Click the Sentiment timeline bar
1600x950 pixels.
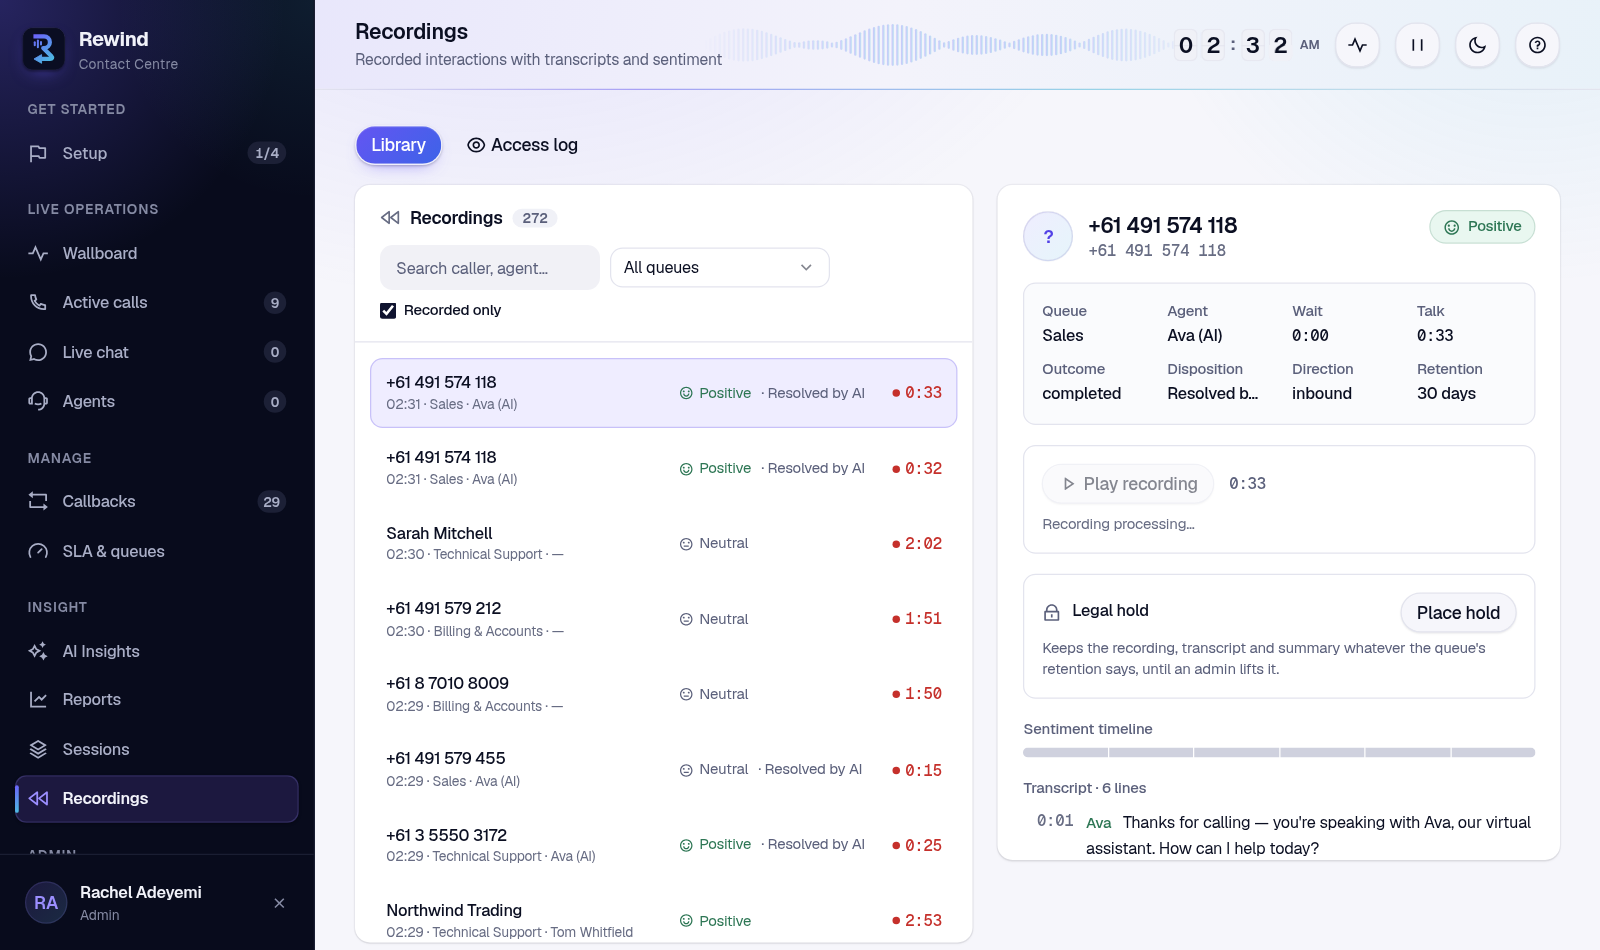tap(1279, 752)
